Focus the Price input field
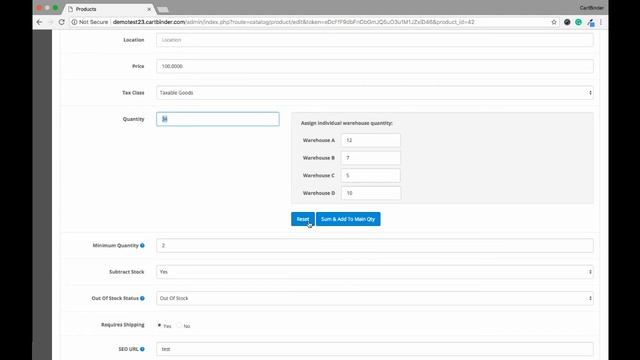The image size is (640, 360). click(x=375, y=66)
